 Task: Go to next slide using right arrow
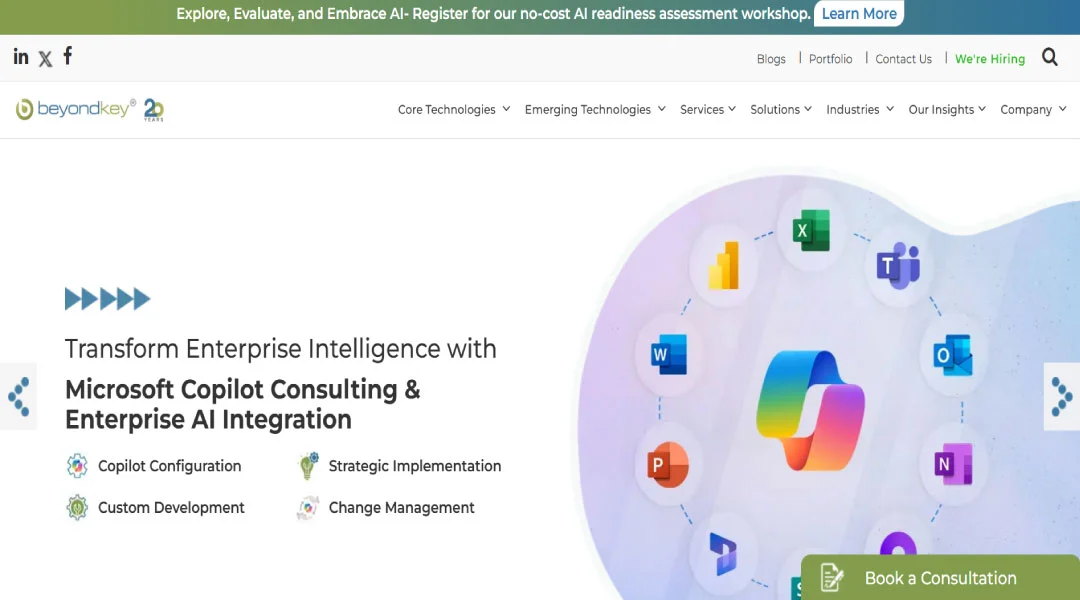click(1061, 397)
